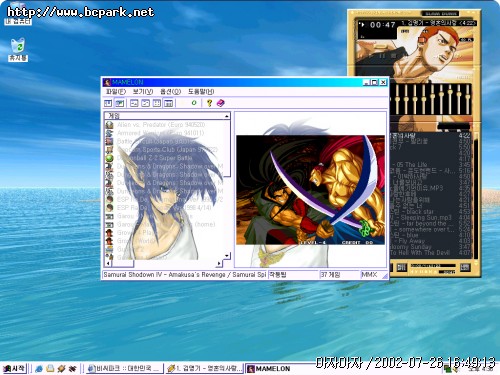Open the 도움말(H) menu in MAMELON
The image size is (500, 375).
[201, 91]
